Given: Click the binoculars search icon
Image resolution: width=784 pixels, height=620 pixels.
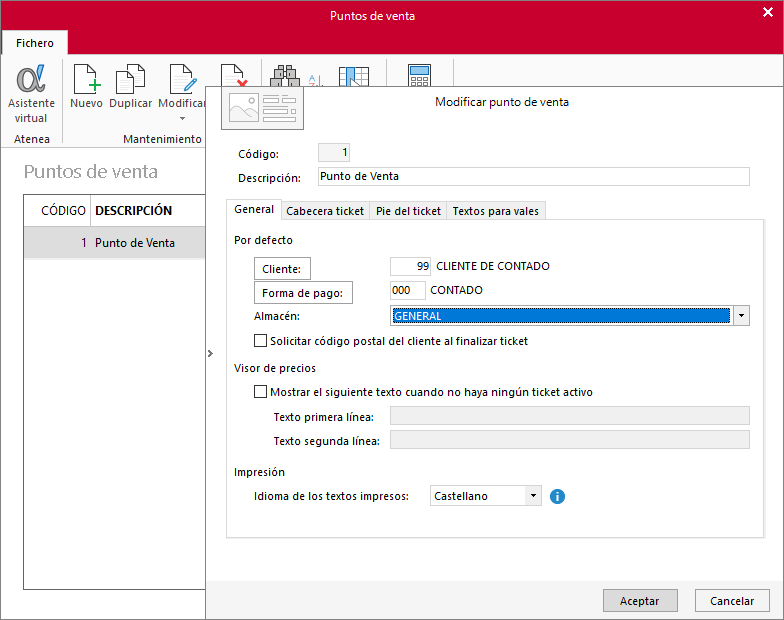Looking at the screenshot, I should 285,76.
